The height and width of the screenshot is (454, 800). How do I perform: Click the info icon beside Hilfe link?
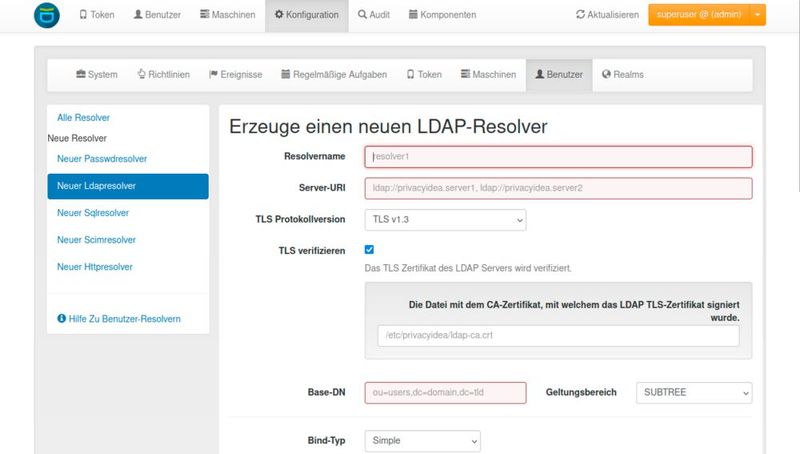point(62,318)
